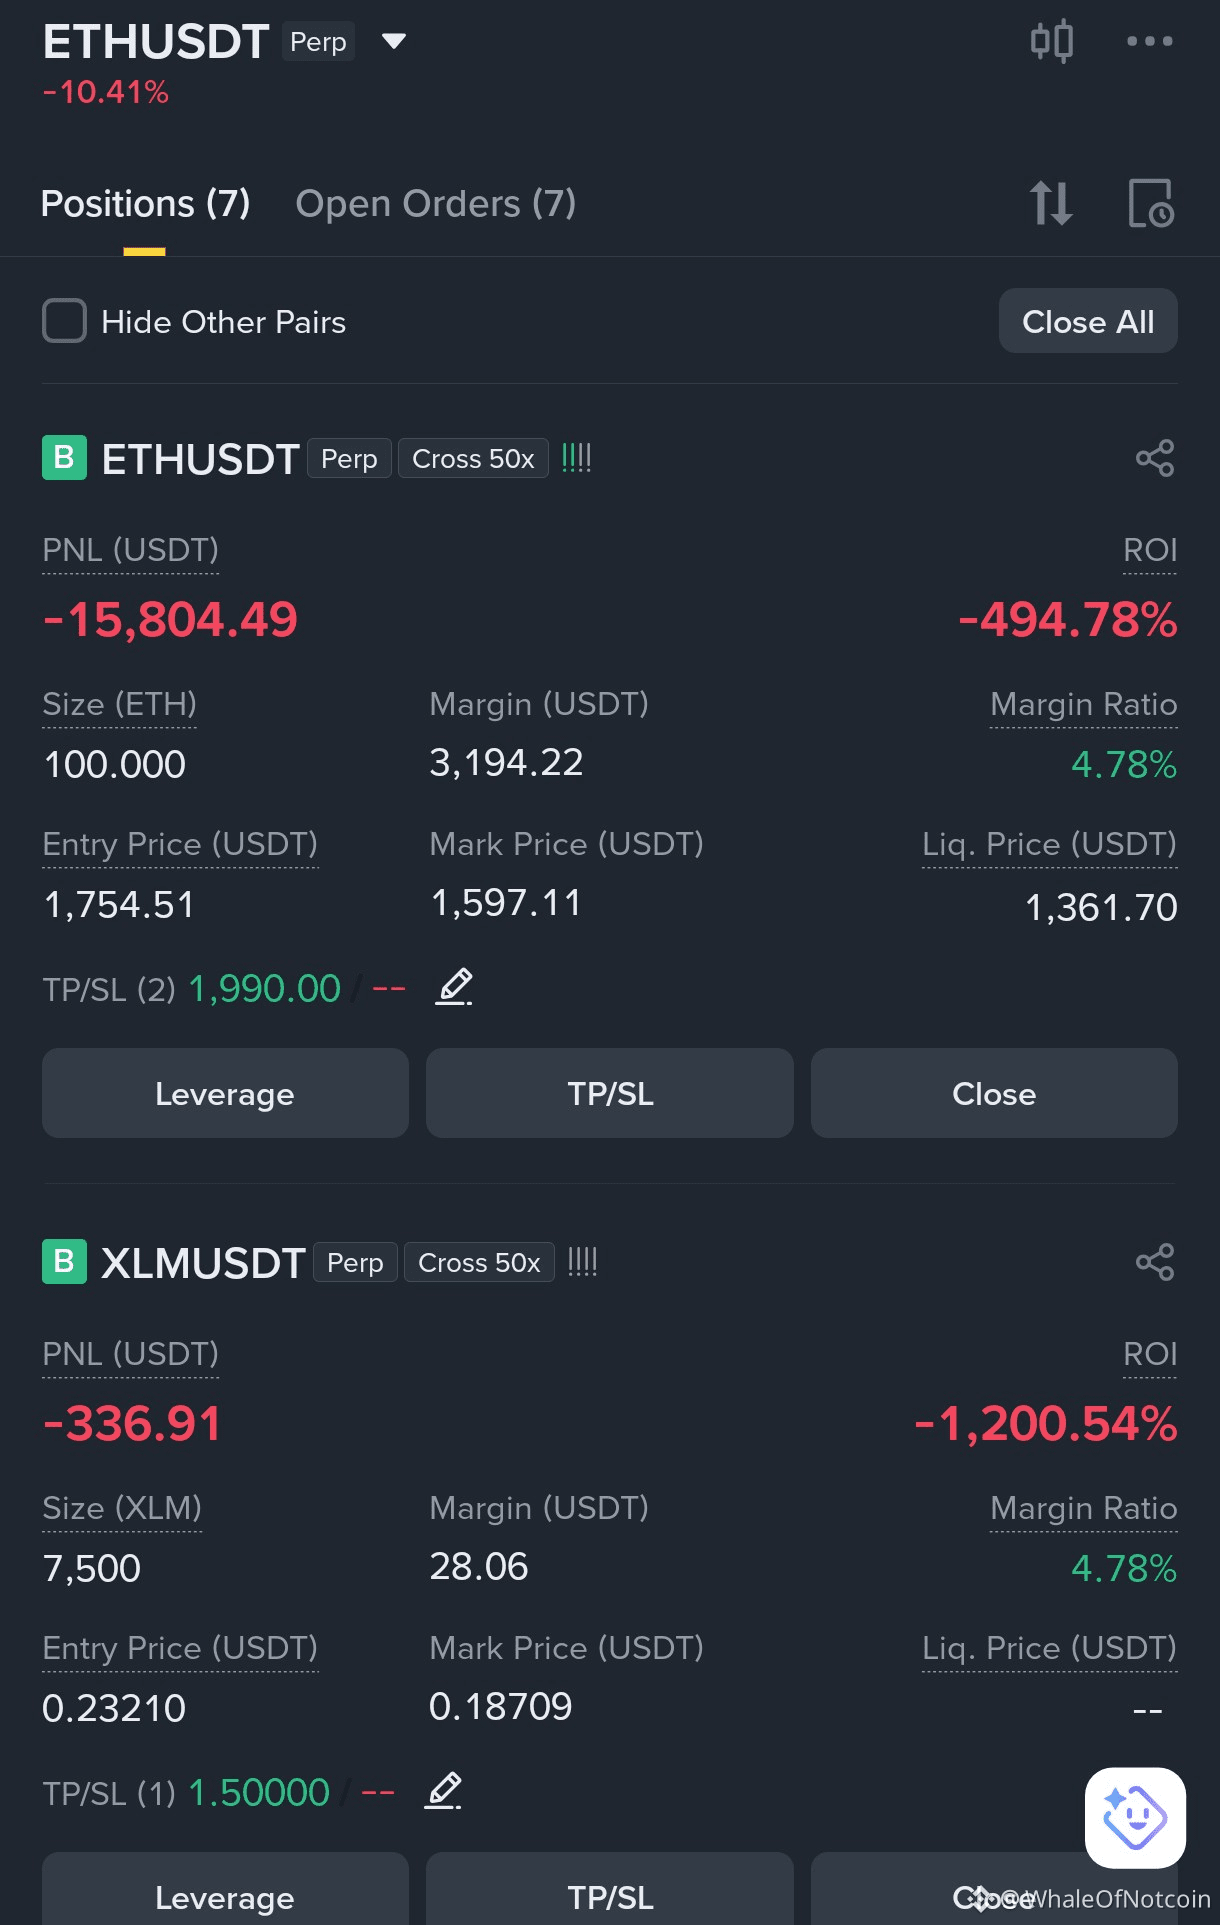Image resolution: width=1220 pixels, height=1925 pixels.
Task: Switch to the Open Orders (7) tab
Action: [x=435, y=203]
